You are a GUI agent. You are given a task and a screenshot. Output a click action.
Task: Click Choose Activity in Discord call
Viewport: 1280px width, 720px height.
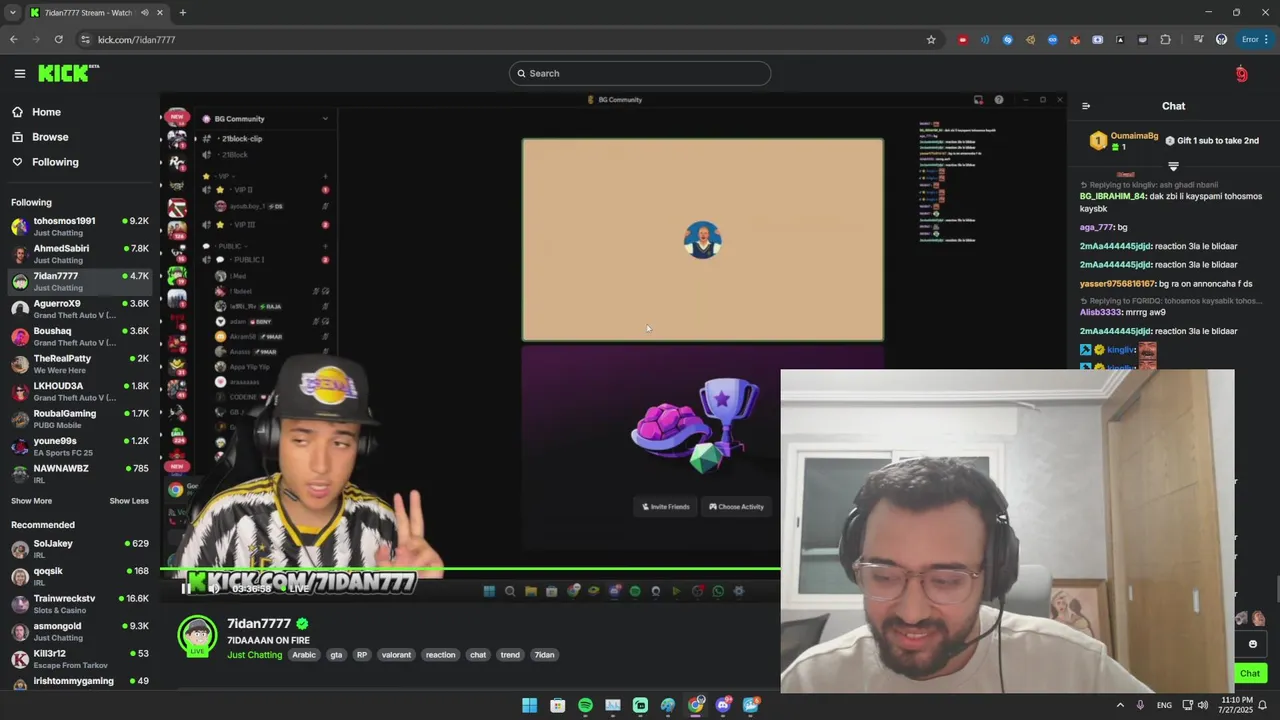click(x=737, y=507)
